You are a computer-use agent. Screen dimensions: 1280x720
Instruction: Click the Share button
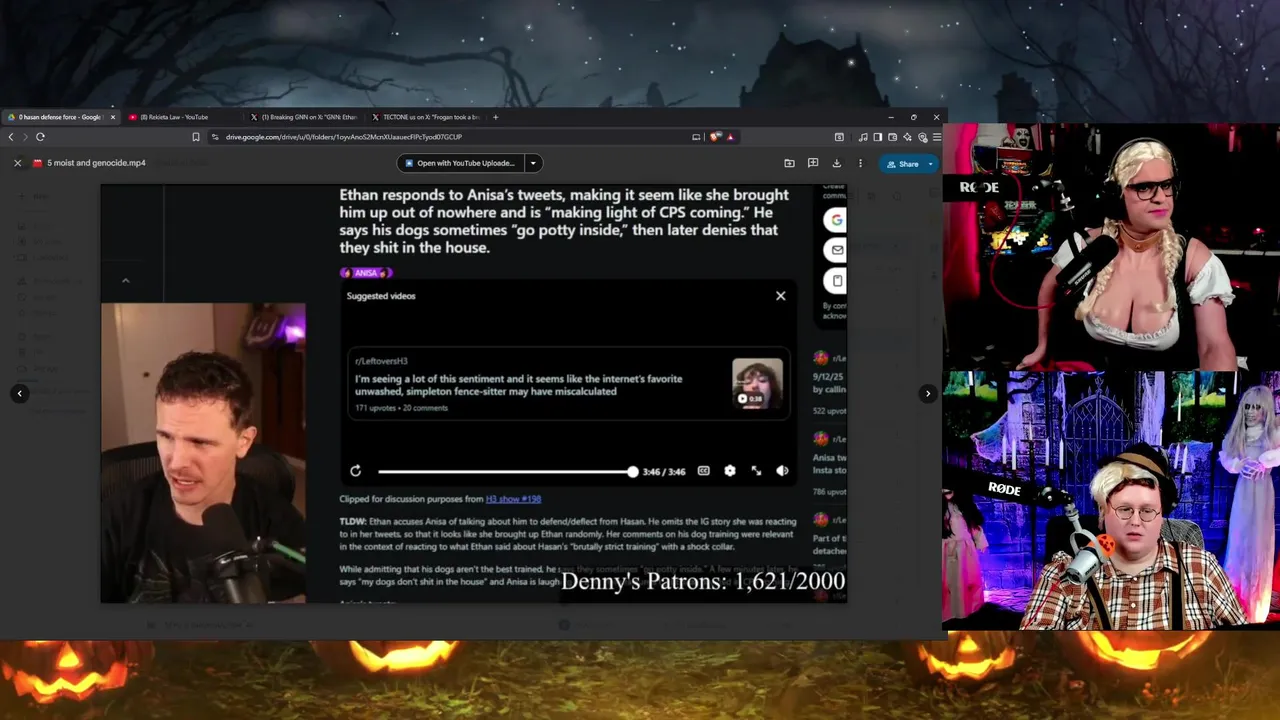[x=902, y=164]
